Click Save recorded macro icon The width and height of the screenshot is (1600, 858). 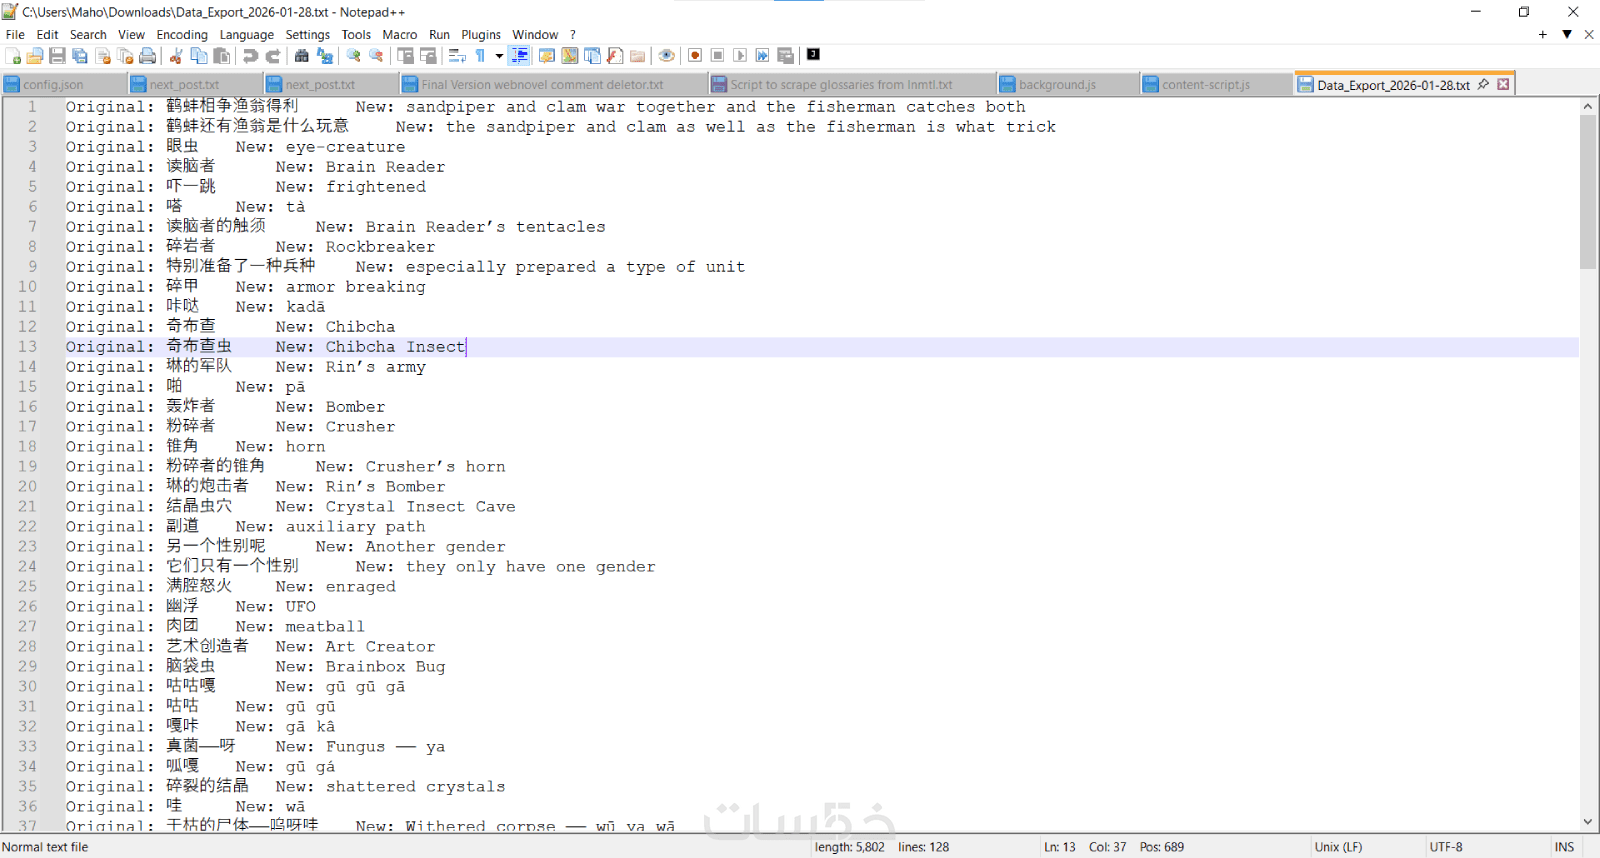786,56
